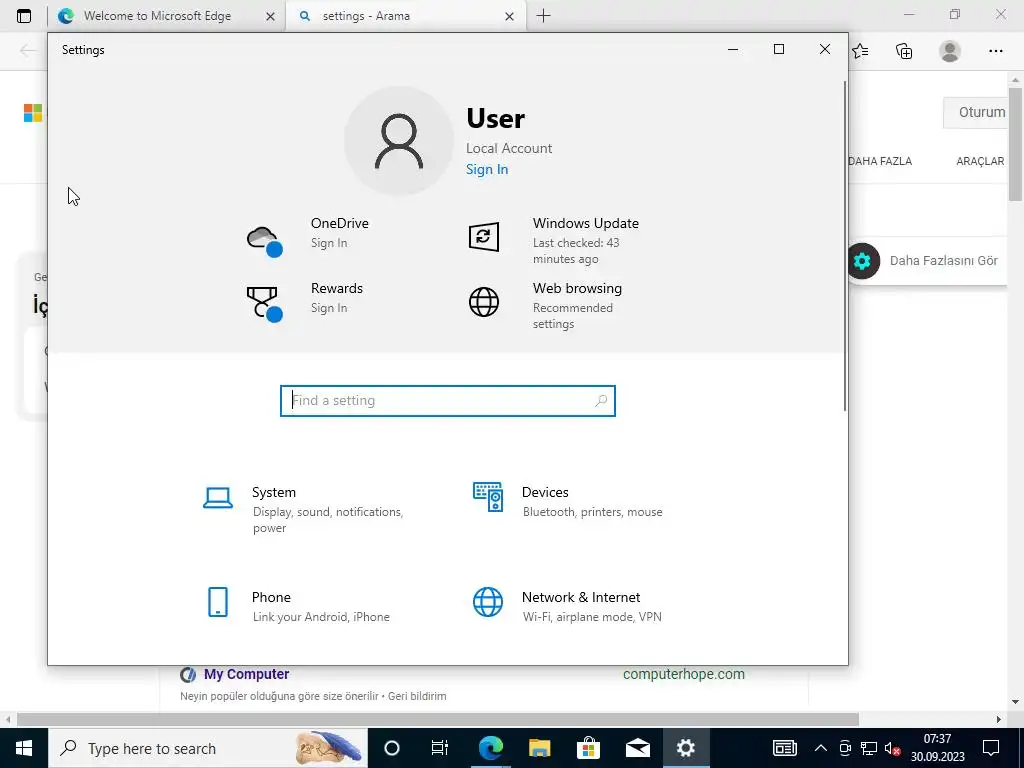The image size is (1024, 768).
Task: Open Edge Collections icon
Action: (x=904, y=51)
